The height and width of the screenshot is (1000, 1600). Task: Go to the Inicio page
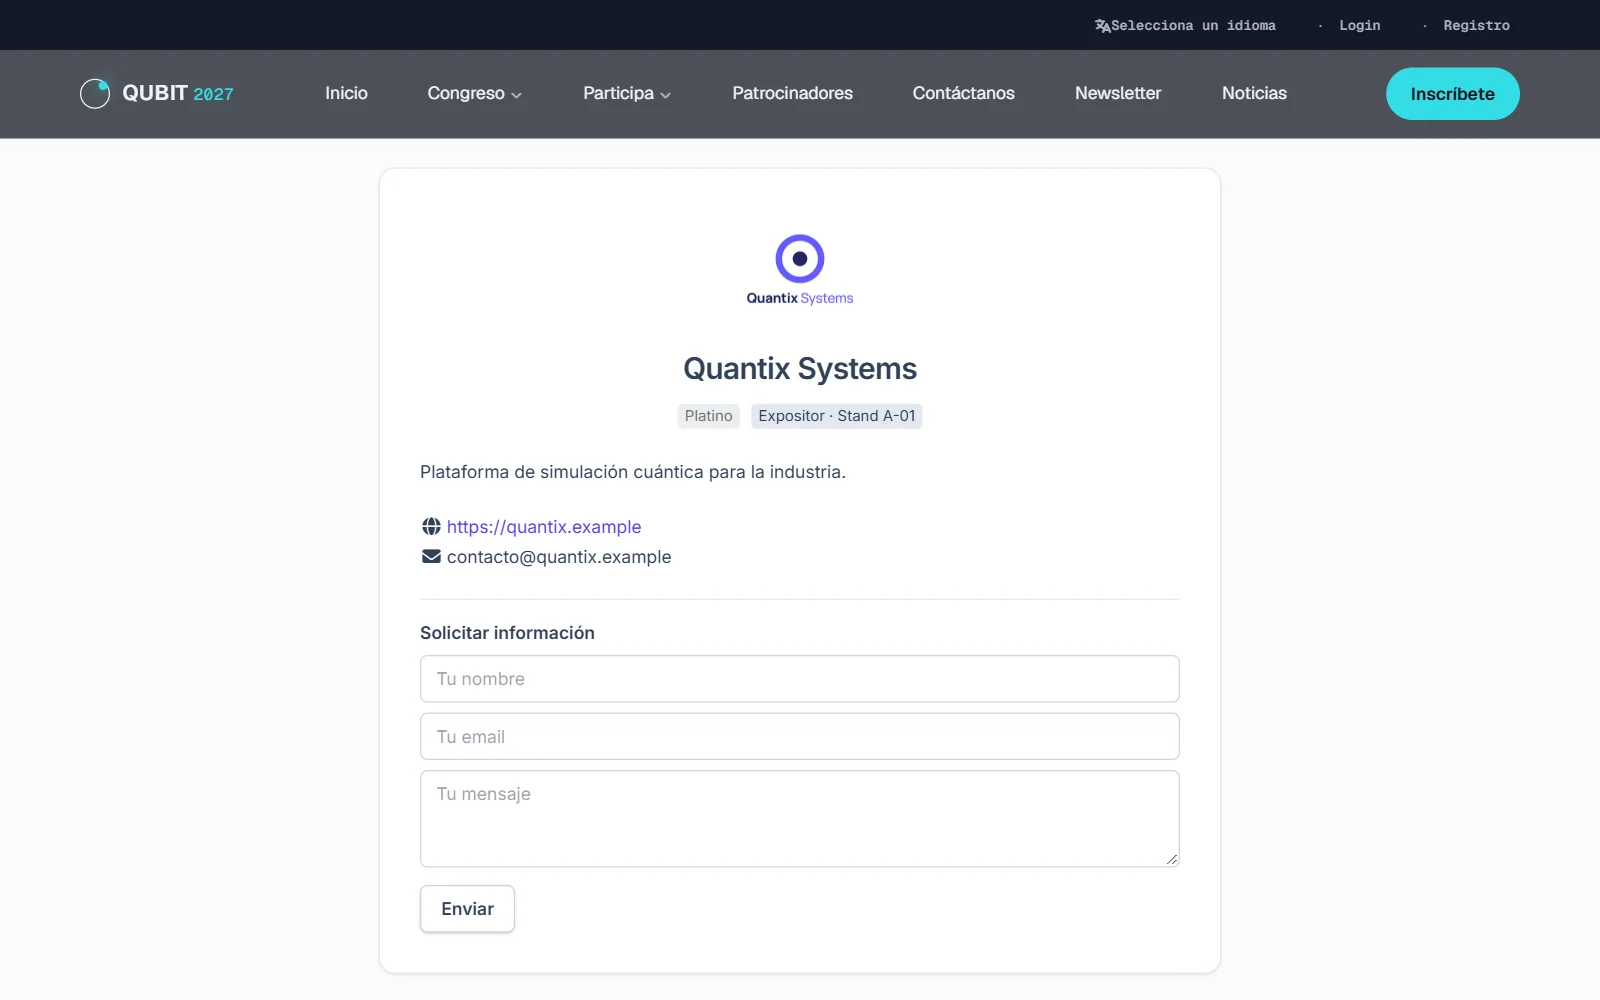click(x=346, y=93)
